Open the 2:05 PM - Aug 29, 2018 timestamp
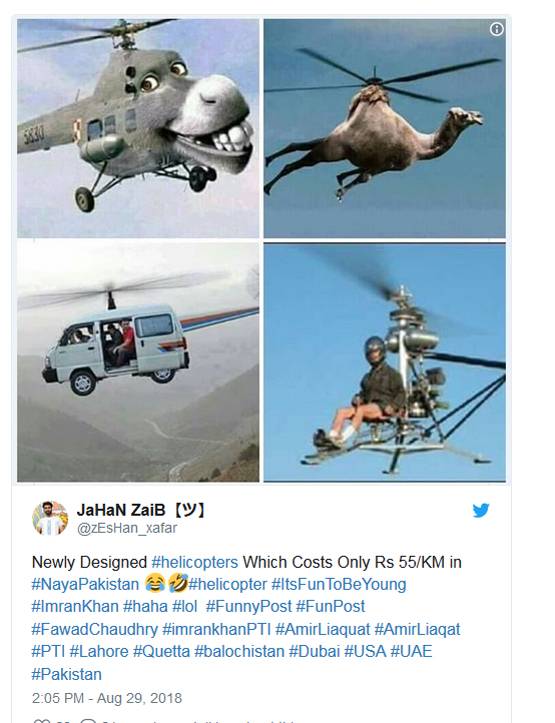Screen dimensions: 555x723 [107, 698]
